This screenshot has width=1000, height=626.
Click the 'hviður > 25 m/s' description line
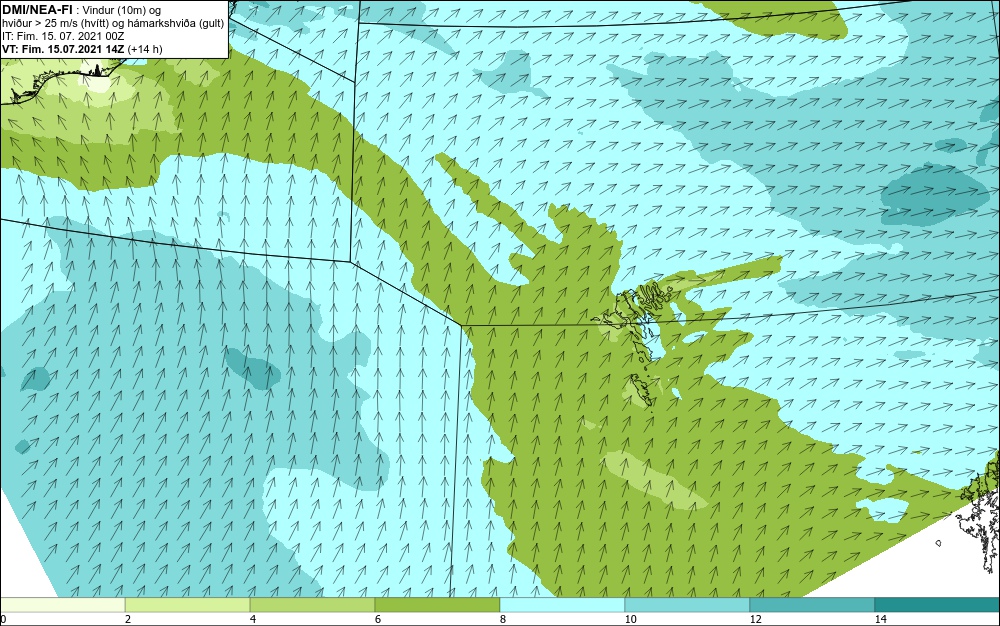point(113,24)
